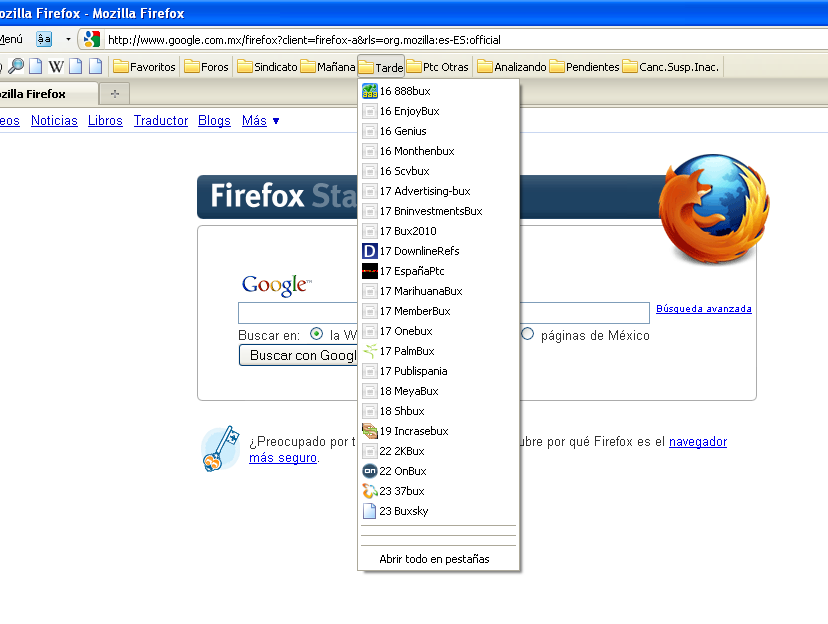Image resolution: width=828 pixels, height=624 pixels.
Task: Click the magnifying glass search toolbar icon
Action: point(16,66)
